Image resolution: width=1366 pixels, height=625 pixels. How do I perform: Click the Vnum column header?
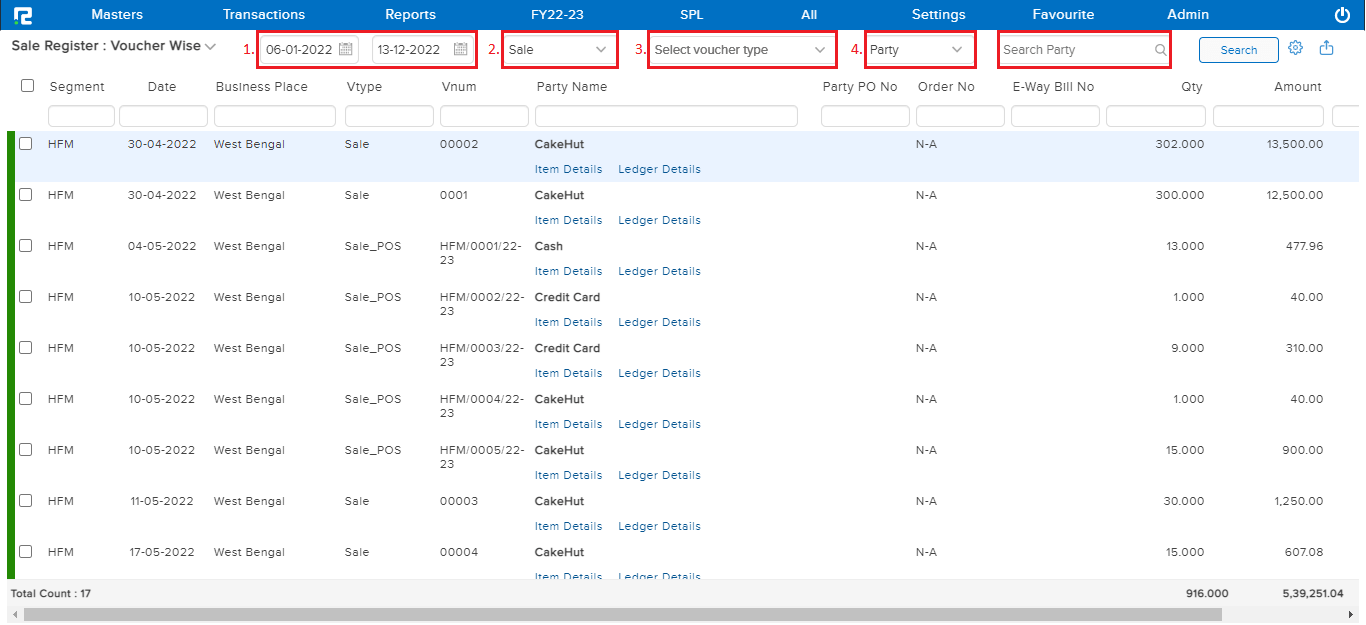[x=459, y=87]
